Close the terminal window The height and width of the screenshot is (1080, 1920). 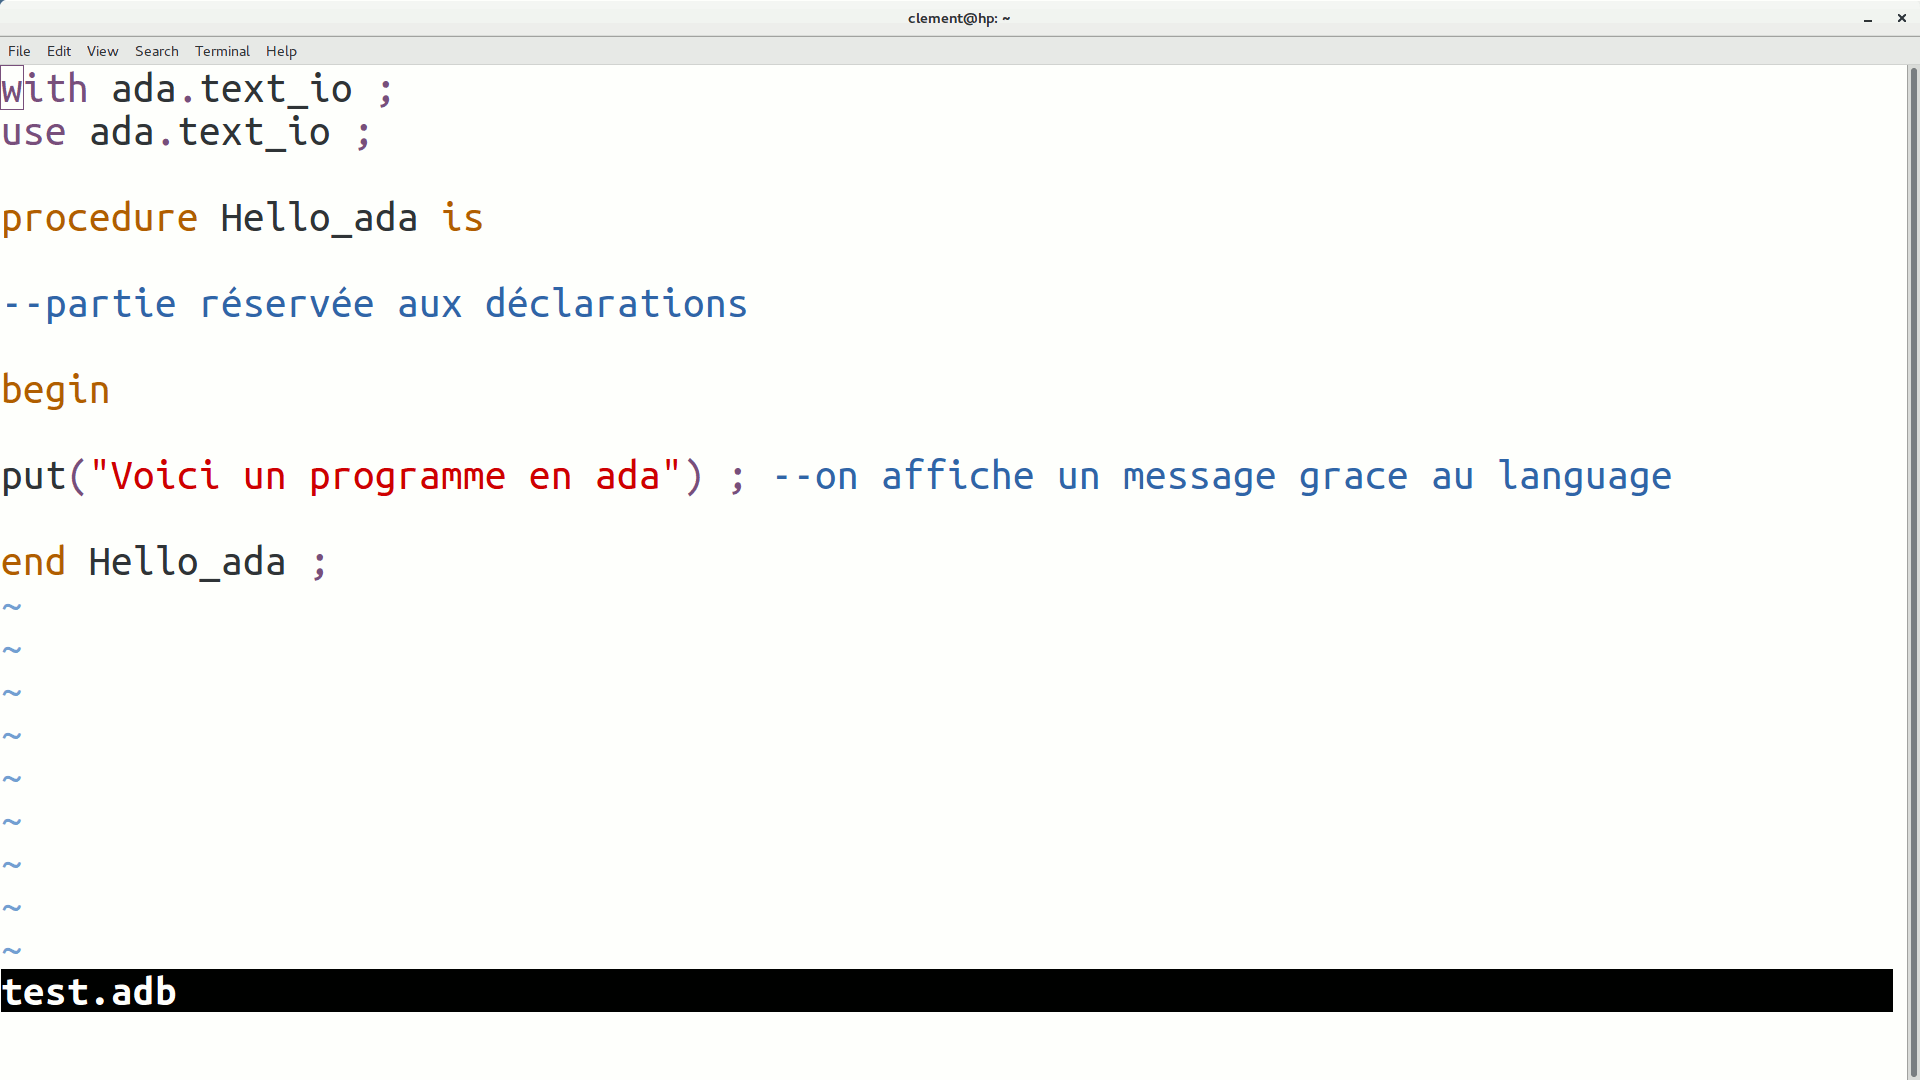coord(1901,18)
